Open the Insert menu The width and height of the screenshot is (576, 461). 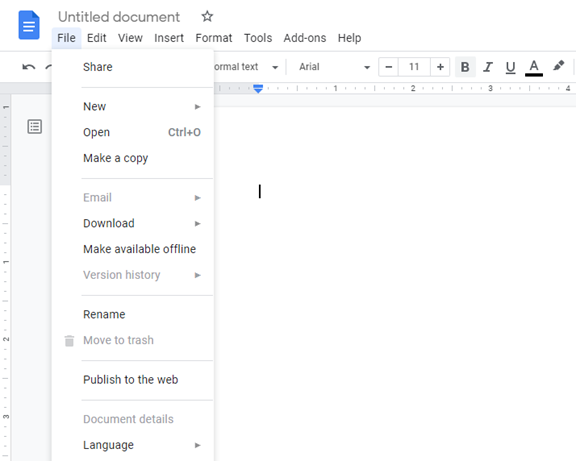[x=169, y=38]
